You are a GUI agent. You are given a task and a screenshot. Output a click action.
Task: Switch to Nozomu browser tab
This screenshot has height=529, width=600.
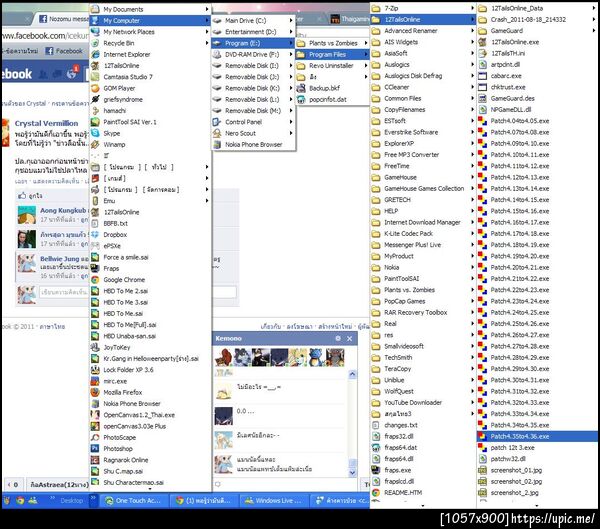click(x=63, y=19)
